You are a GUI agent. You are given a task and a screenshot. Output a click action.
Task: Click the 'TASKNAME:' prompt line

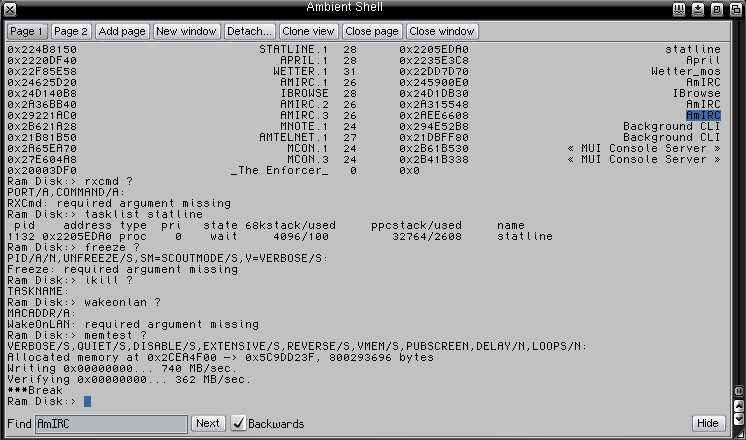pyautogui.click(x=38, y=291)
